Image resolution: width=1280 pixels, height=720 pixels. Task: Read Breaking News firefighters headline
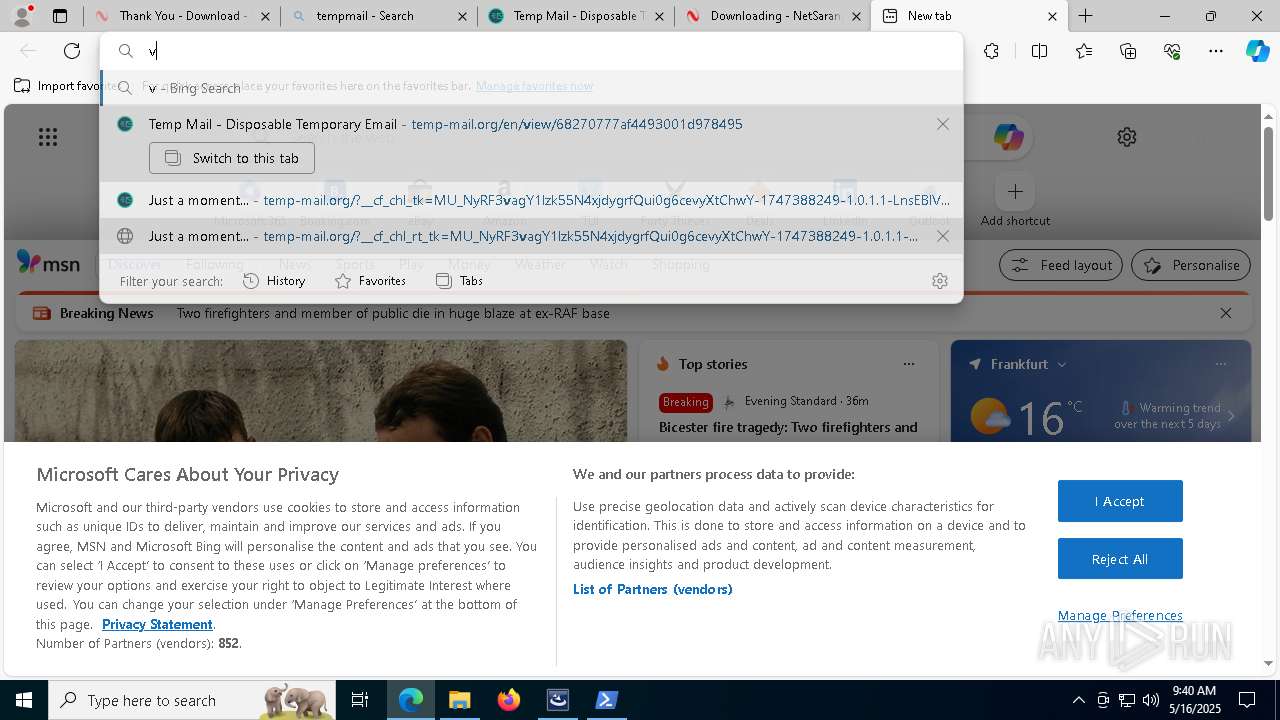[393, 313]
